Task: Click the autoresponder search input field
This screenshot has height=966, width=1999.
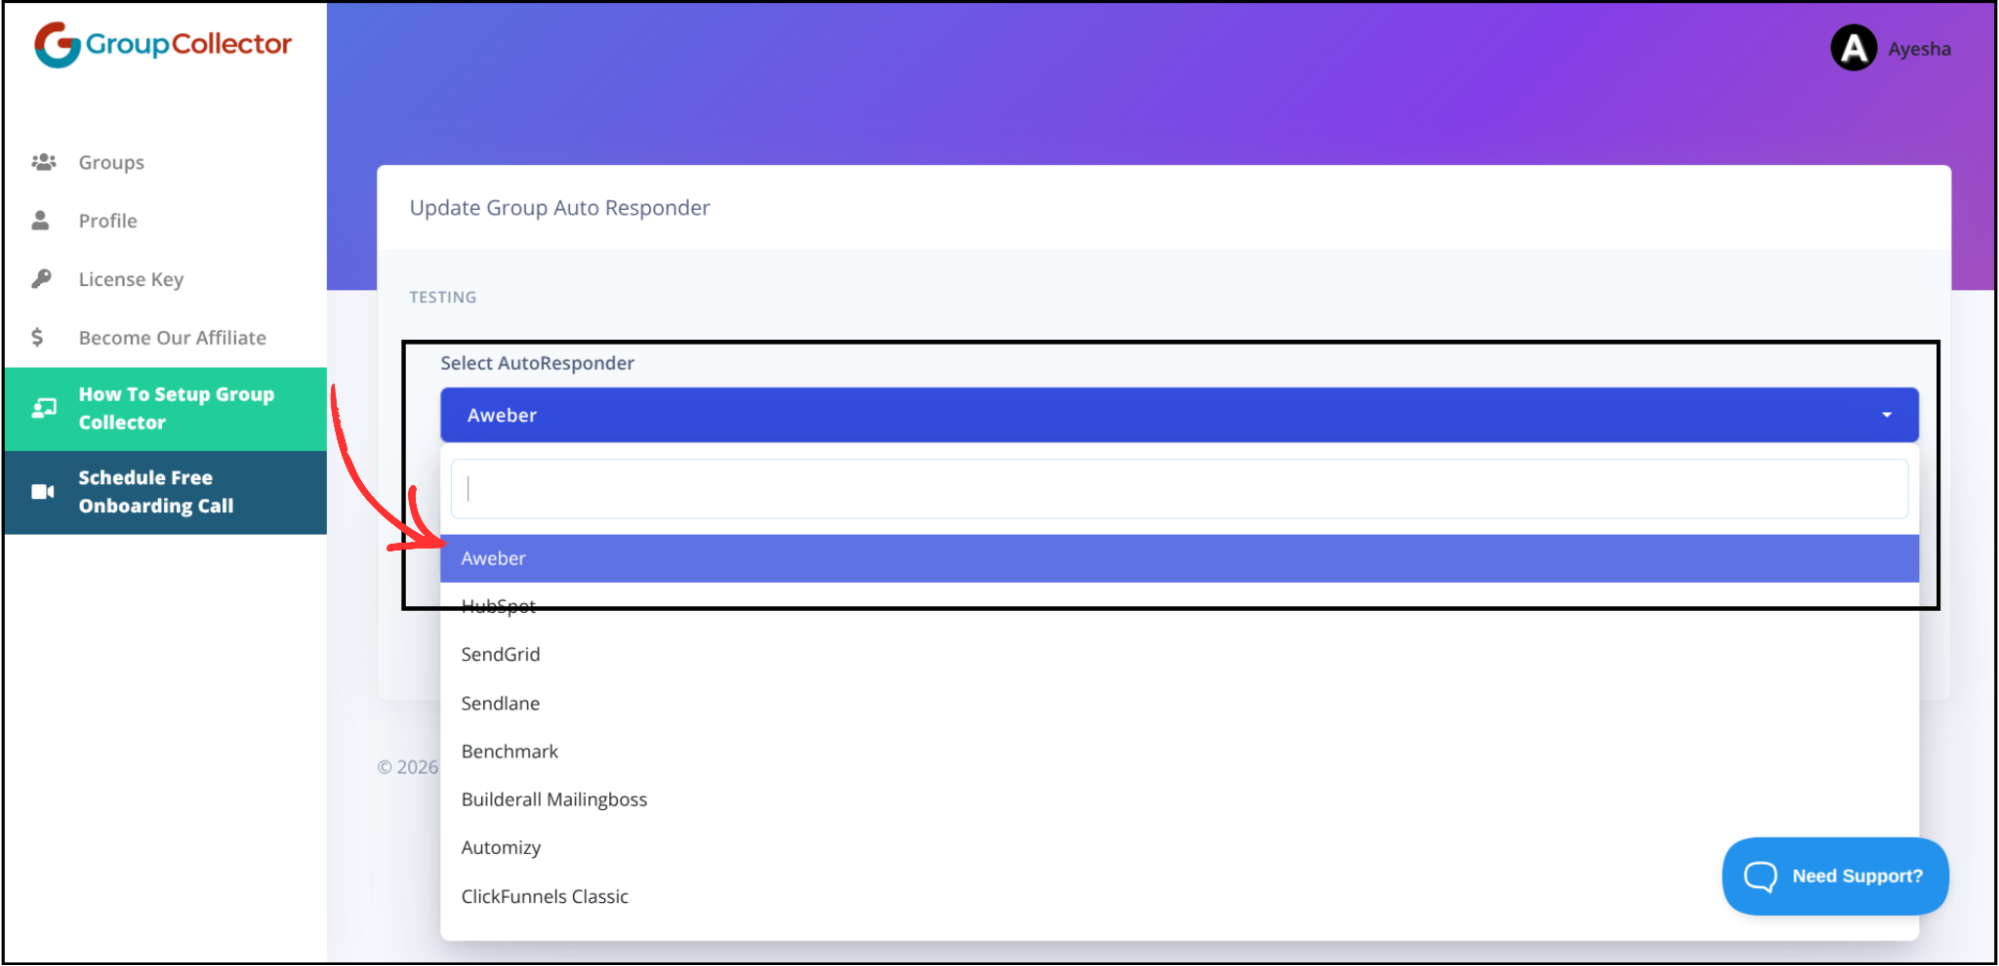Action: point(1178,488)
